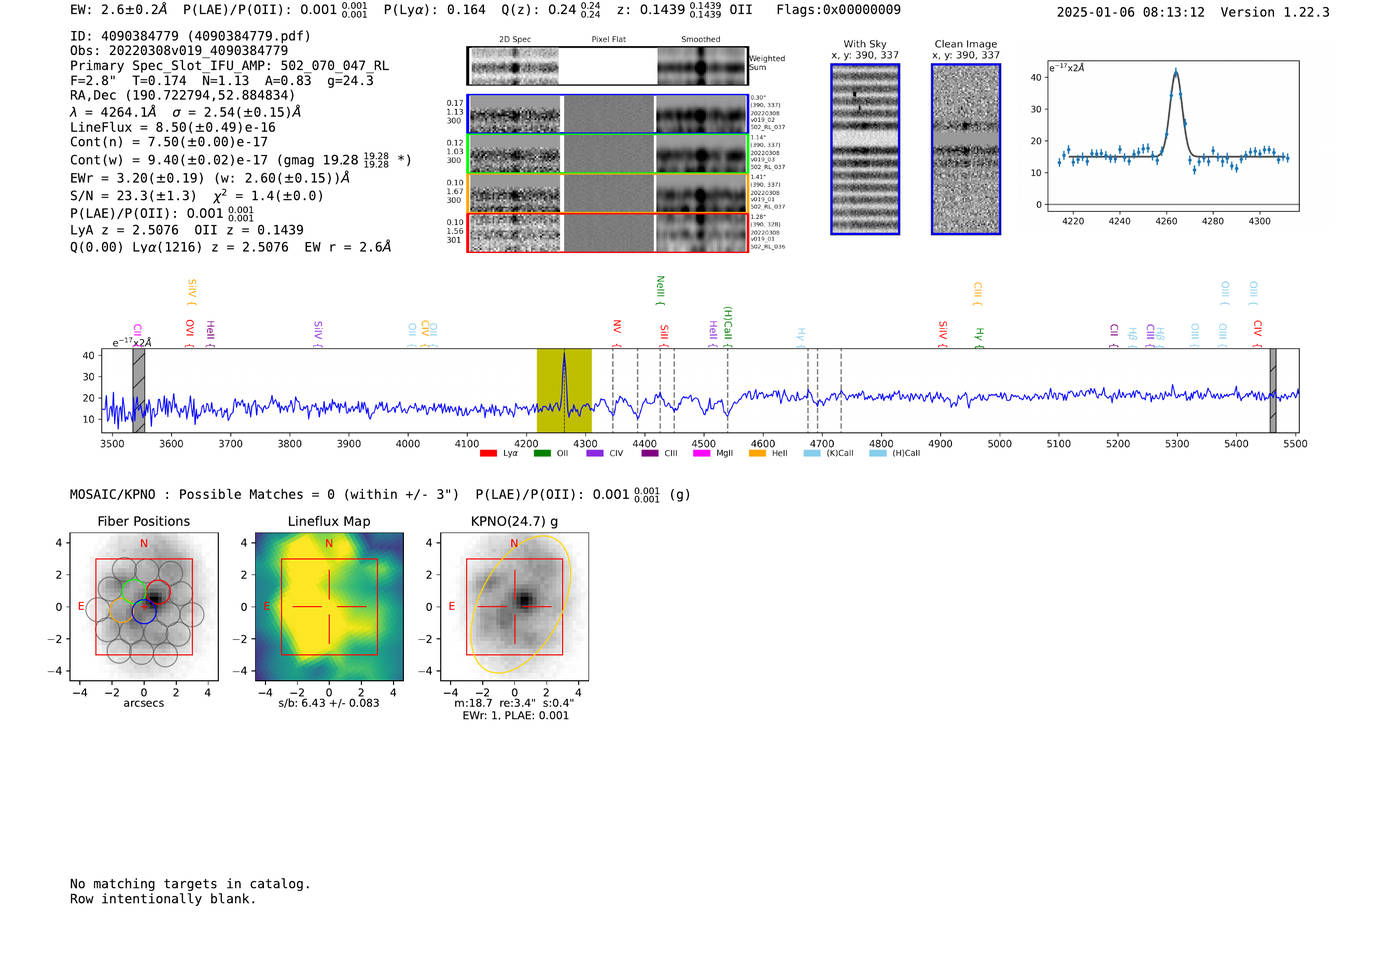The image size is (1400, 953).
Task: Click the magenta MgII legend swatch
Action: pos(701,453)
